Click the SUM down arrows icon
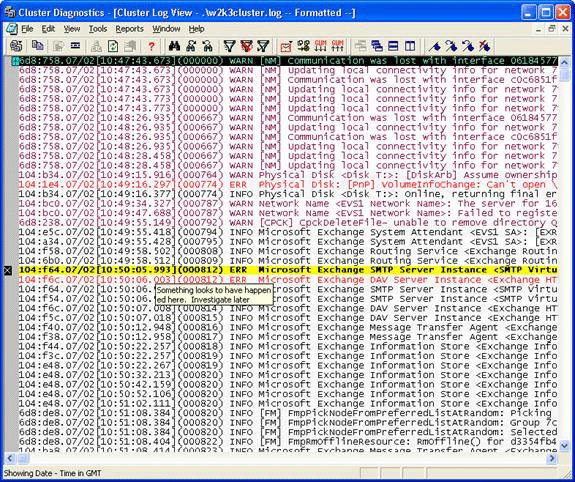 321,46
